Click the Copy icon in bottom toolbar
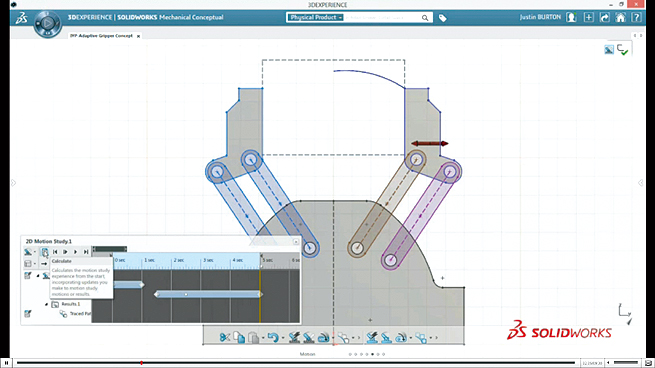655x368 pixels. point(239,337)
